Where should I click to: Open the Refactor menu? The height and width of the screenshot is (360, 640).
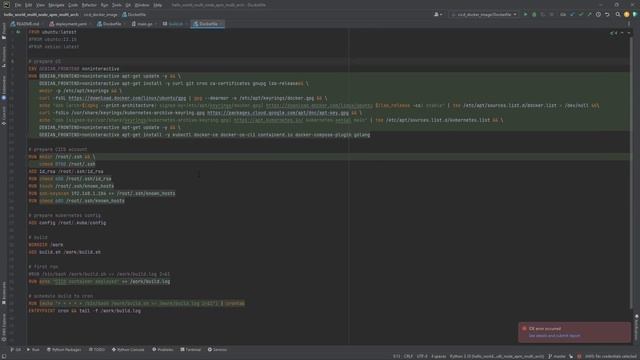point(89,5)
